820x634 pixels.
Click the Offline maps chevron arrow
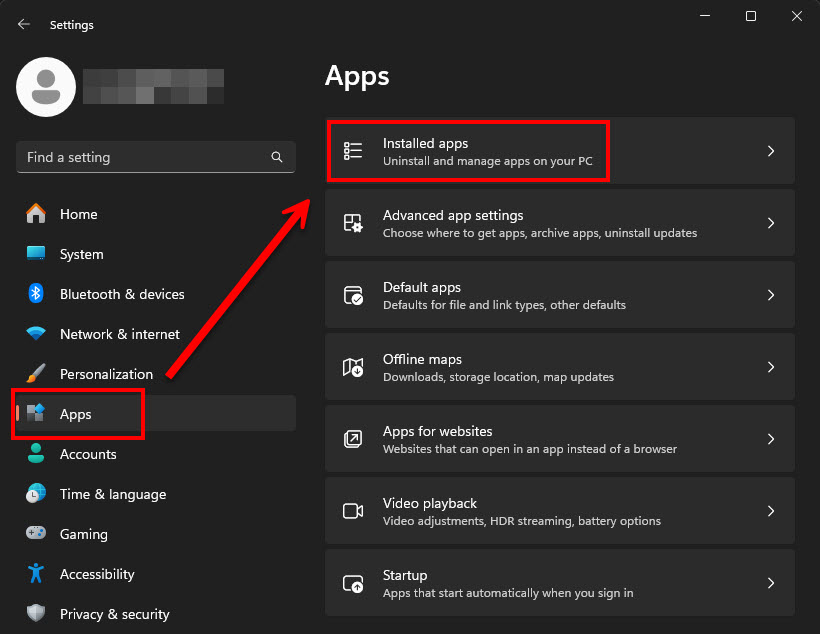pyautogui.click(x=771, y=367)
